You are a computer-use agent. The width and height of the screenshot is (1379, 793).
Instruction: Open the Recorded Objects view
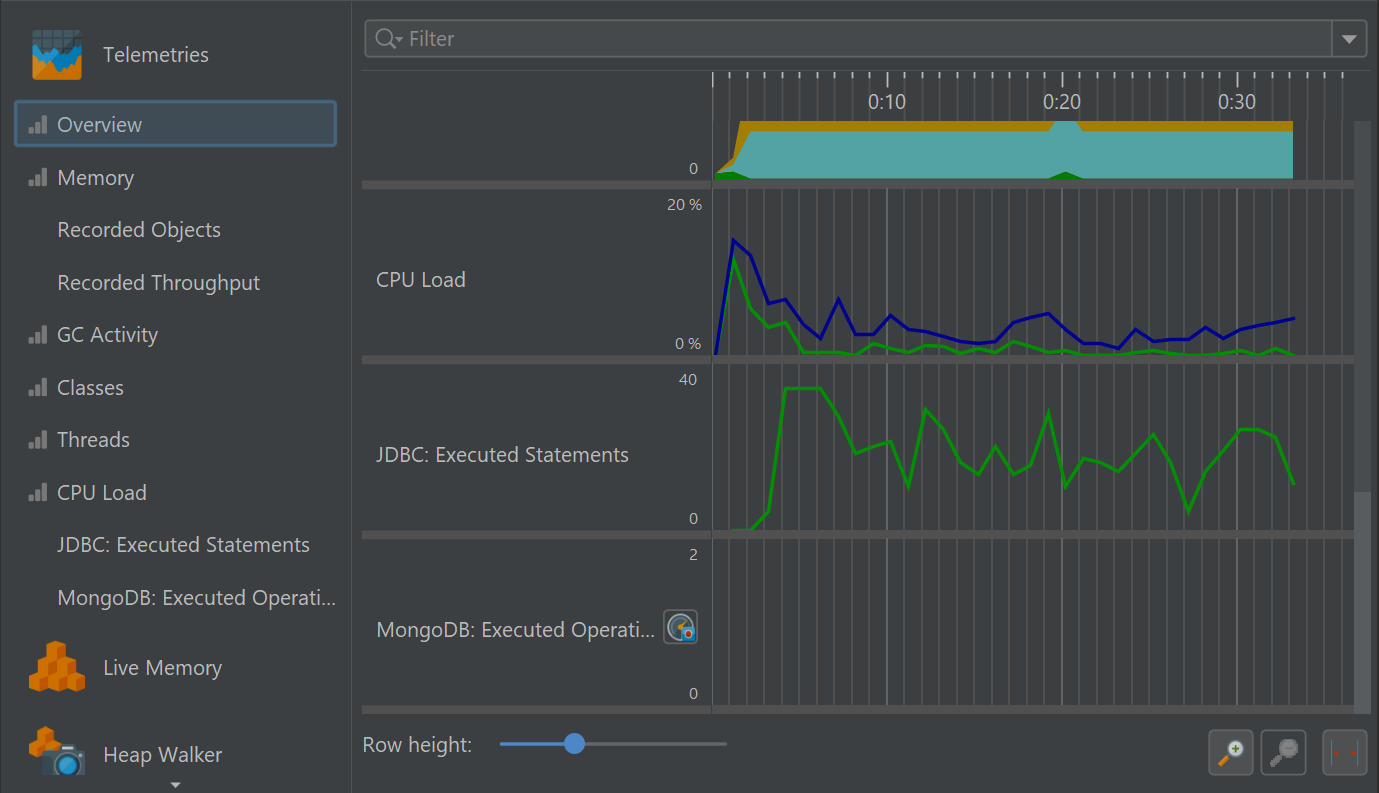click(139, 230)
